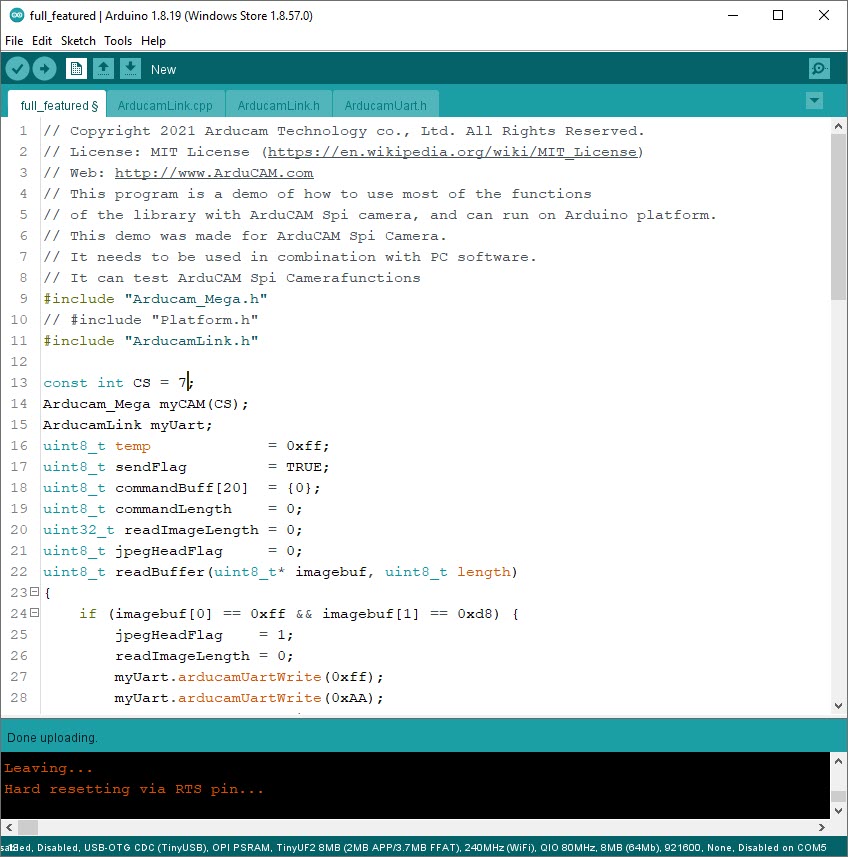Image resolution: width=848 pixels, height=857 pixels.
Task: Click 'Hard resetting via RTS pin...' console line
Action: click(134, 789)
